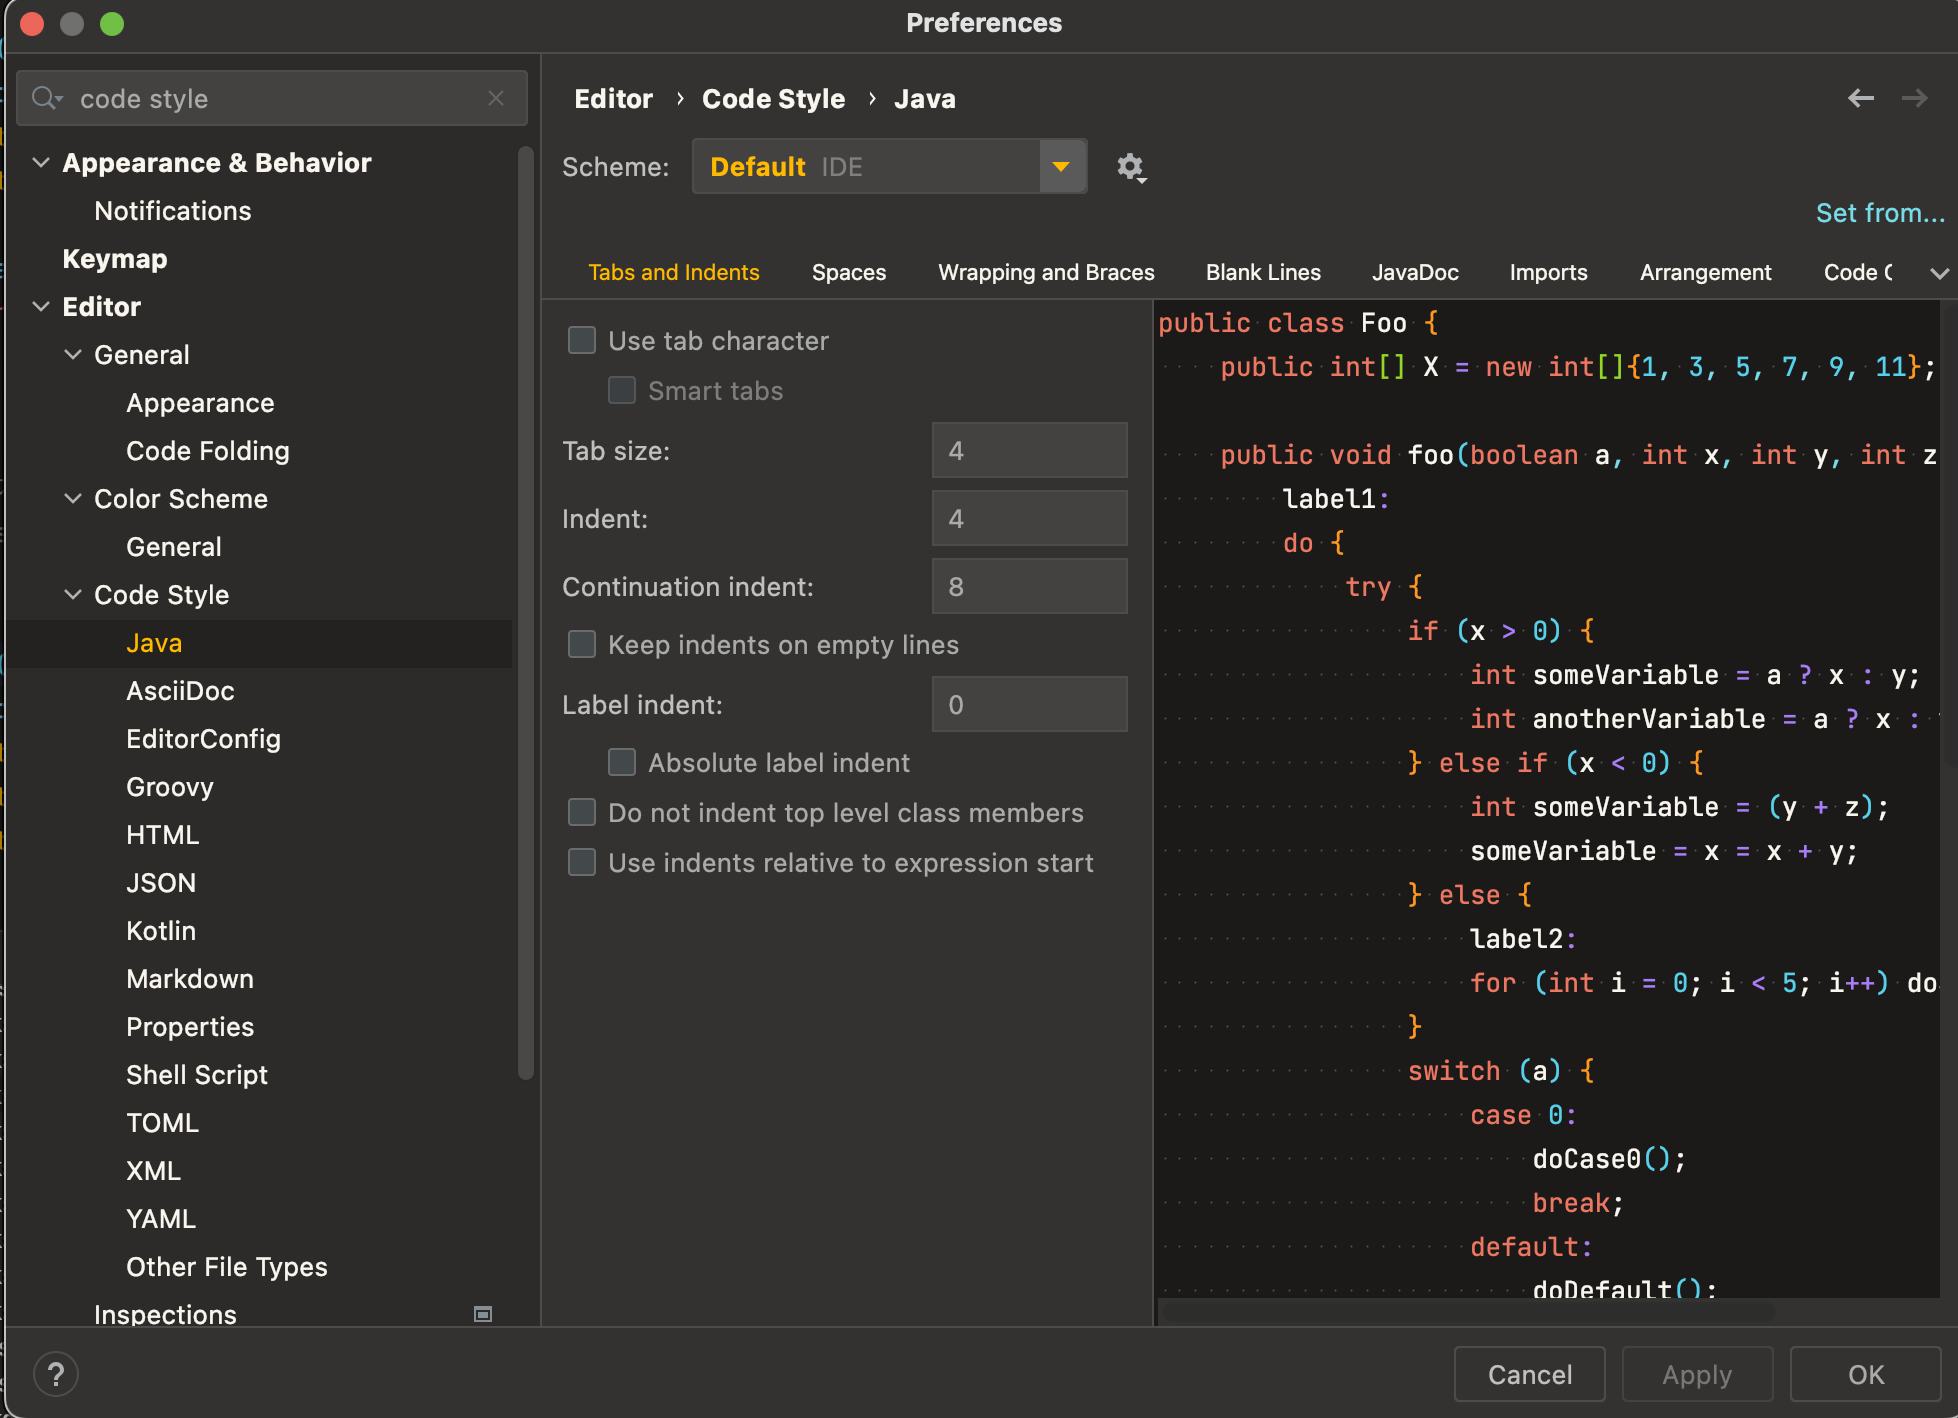Open the Scheme dropdown

1061,167
